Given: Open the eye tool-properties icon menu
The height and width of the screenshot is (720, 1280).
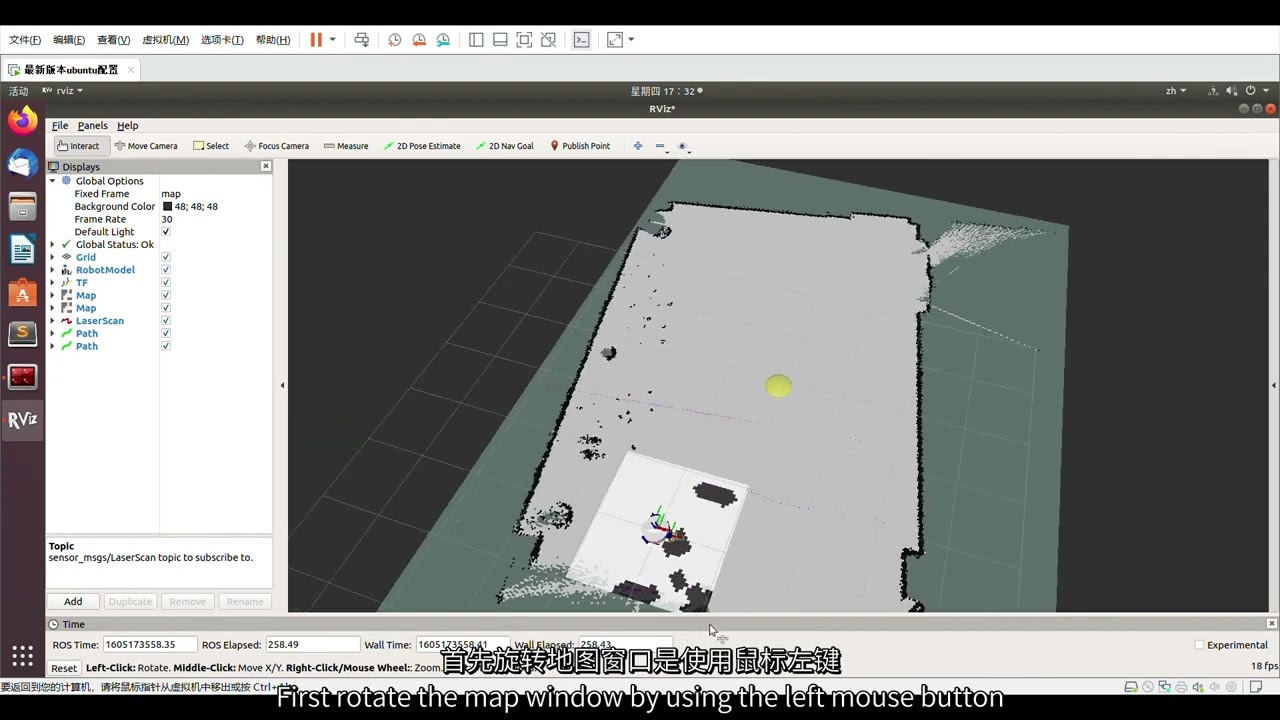Looking at the screenshot, I should pos(683,146).
